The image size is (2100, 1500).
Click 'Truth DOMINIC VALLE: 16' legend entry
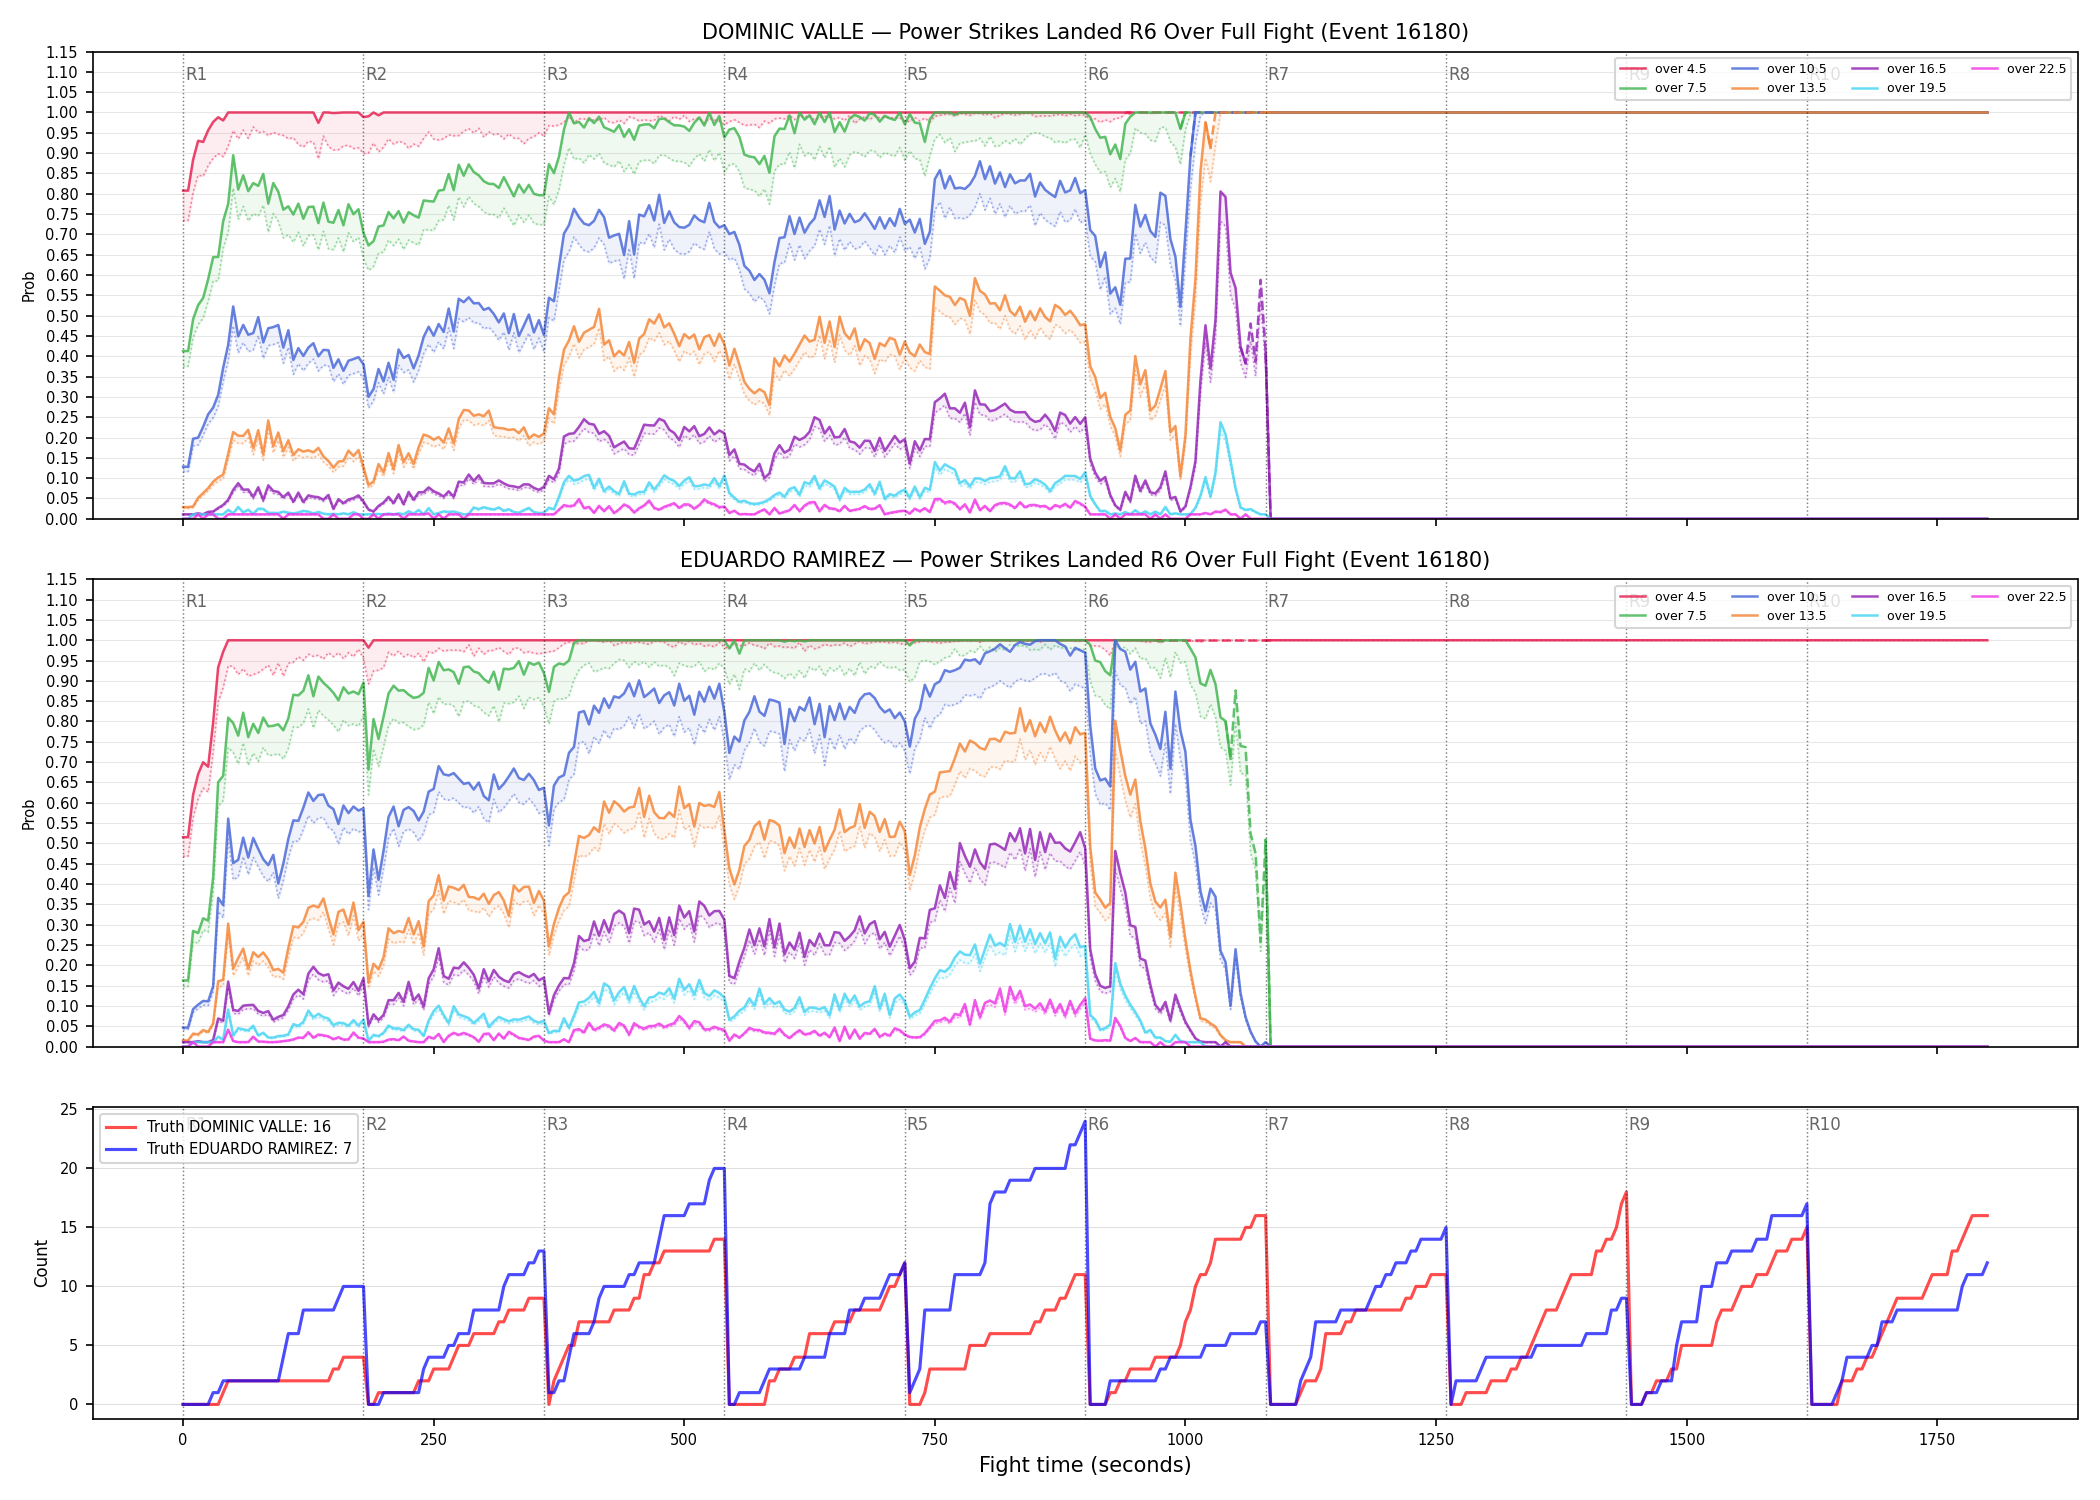click(x=217, y=1127)
